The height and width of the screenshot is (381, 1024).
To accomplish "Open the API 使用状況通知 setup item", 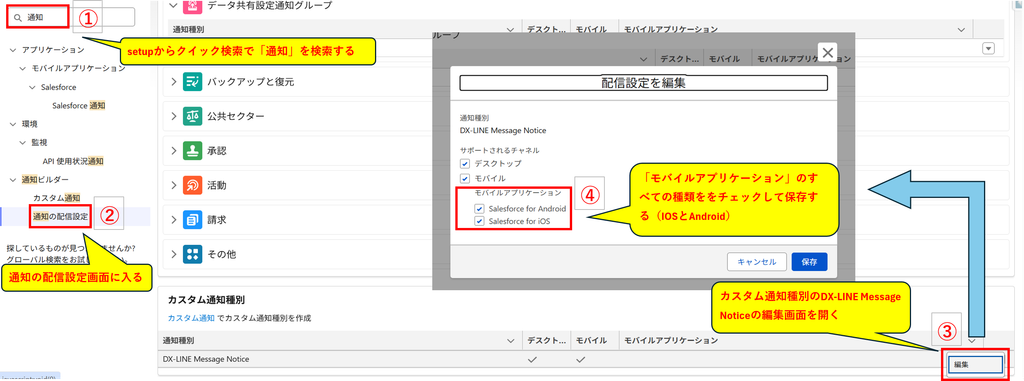I will click(x=73, y=160).
